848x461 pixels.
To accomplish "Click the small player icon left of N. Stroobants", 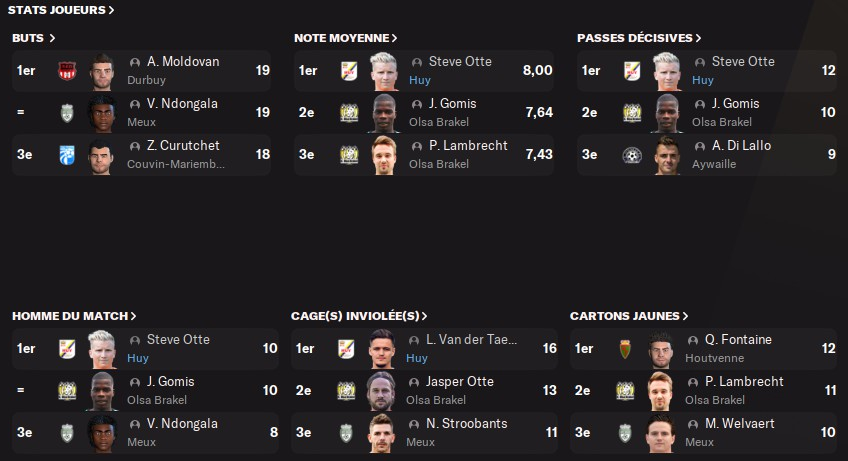I will 416,424.
